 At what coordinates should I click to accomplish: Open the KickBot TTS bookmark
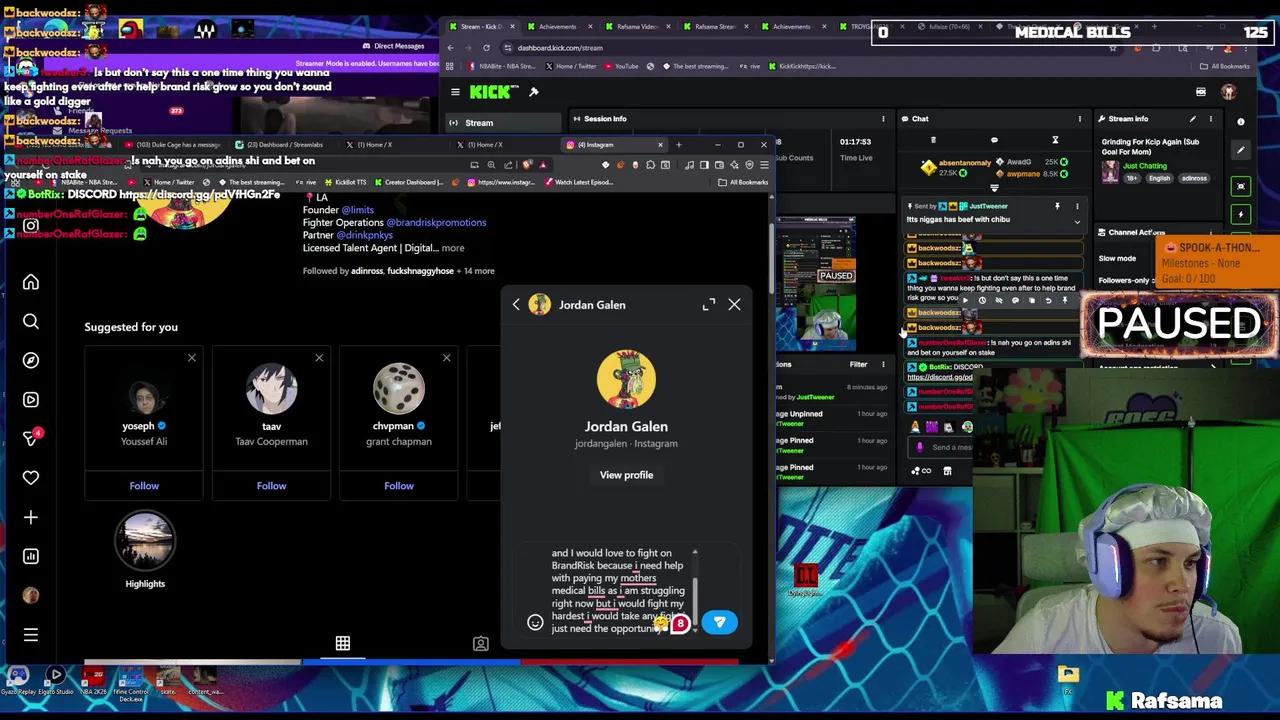(x=346, y=183)
